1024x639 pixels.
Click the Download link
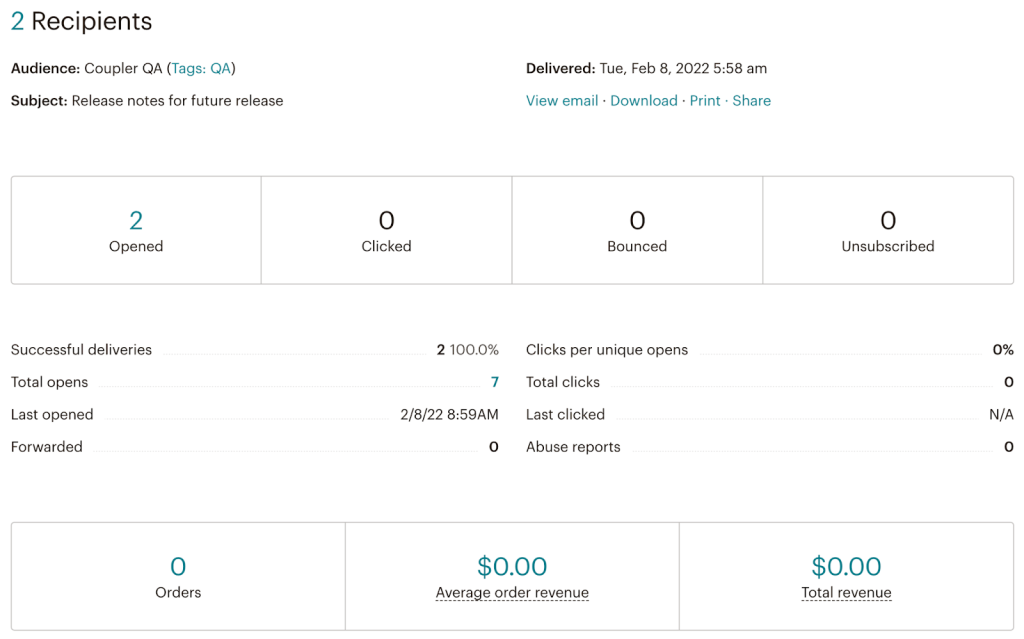click(x=643, y=100)
